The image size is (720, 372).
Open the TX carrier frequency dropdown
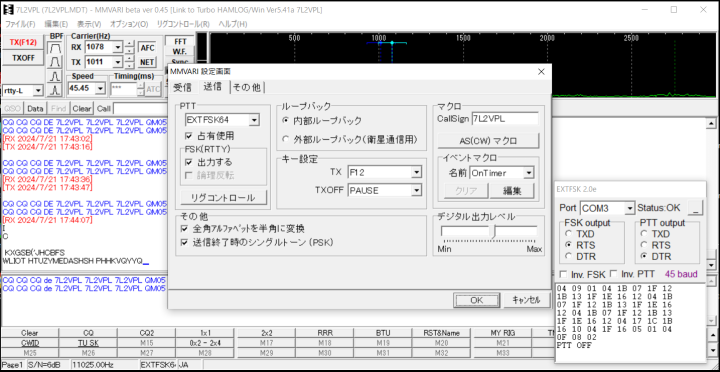click(x=118, y=62)
